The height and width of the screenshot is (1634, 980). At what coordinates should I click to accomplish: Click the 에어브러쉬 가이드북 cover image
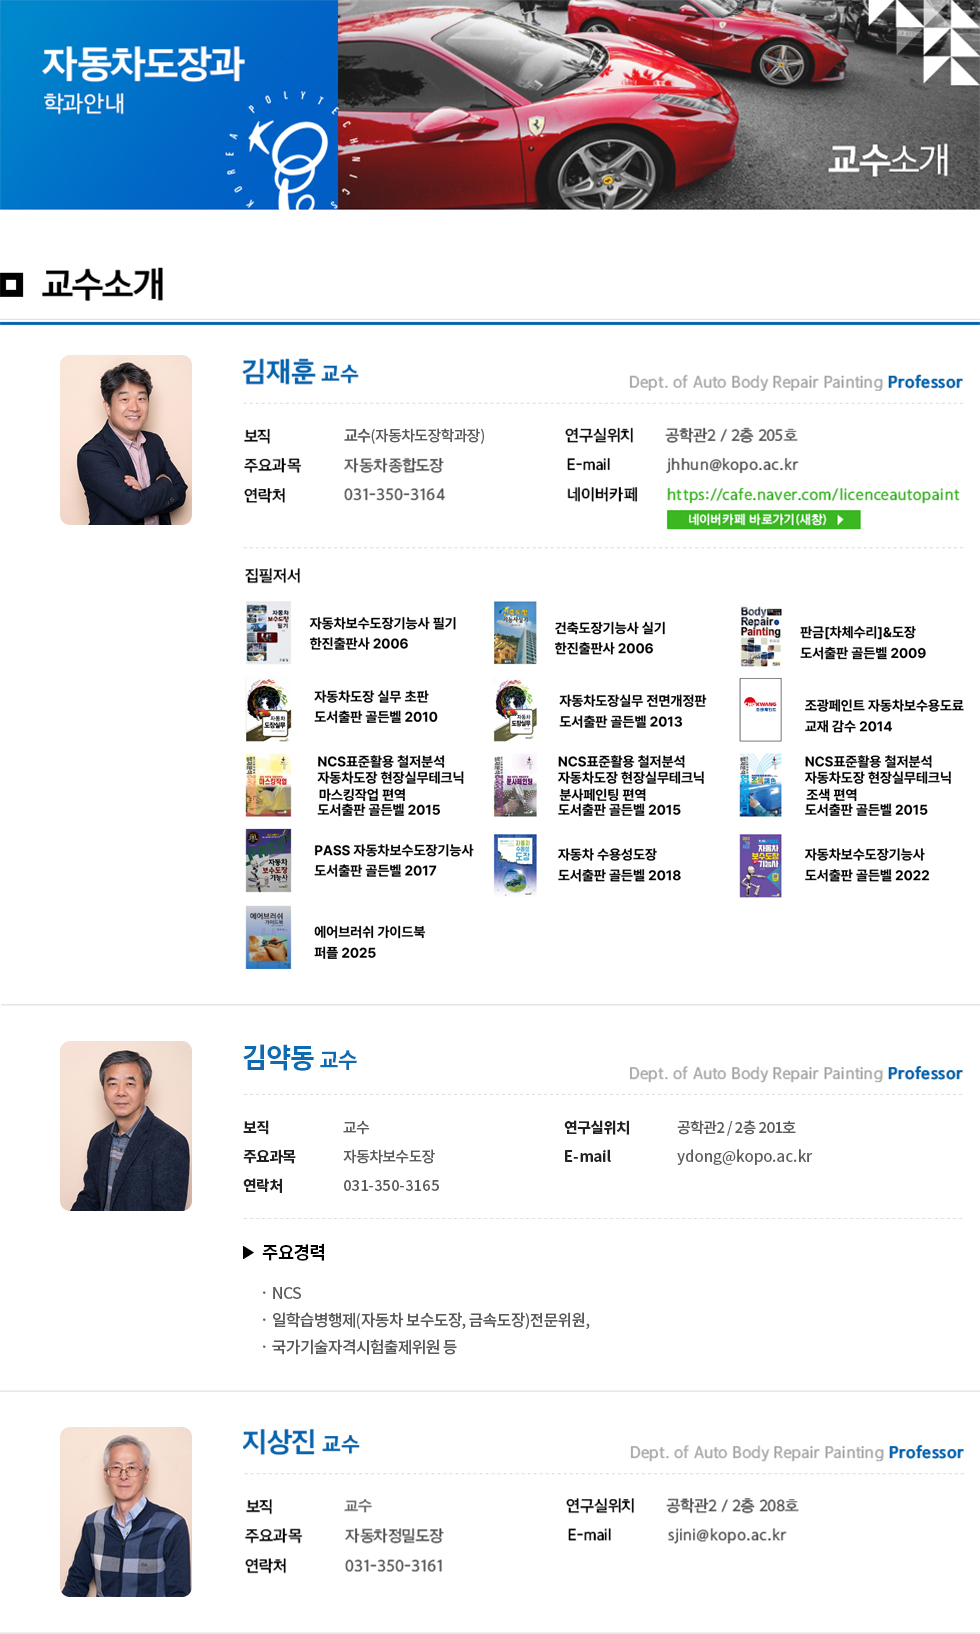(268, 938)
